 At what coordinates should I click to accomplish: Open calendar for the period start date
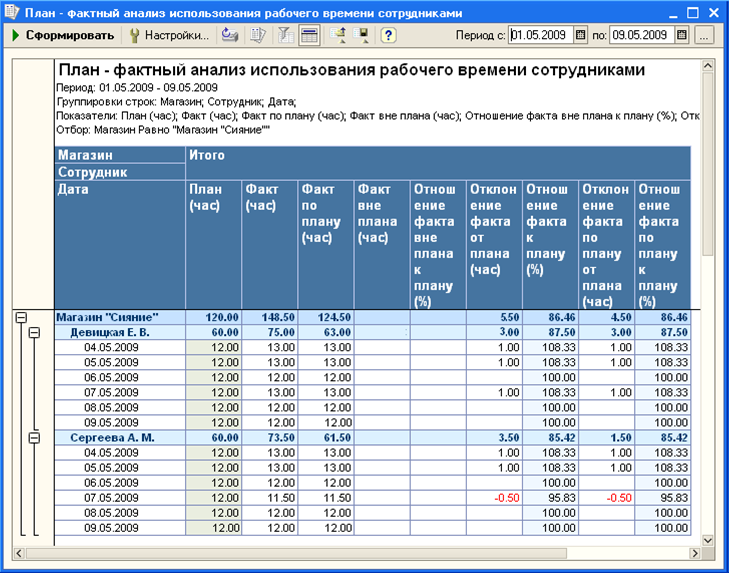[580, 35]
